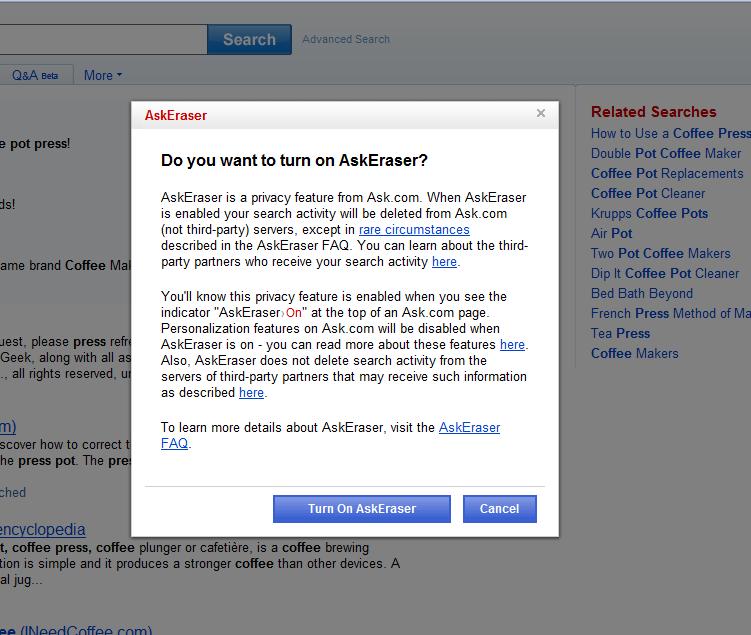Open Krupps Coffee Pots related search

(x=649, y=213)
